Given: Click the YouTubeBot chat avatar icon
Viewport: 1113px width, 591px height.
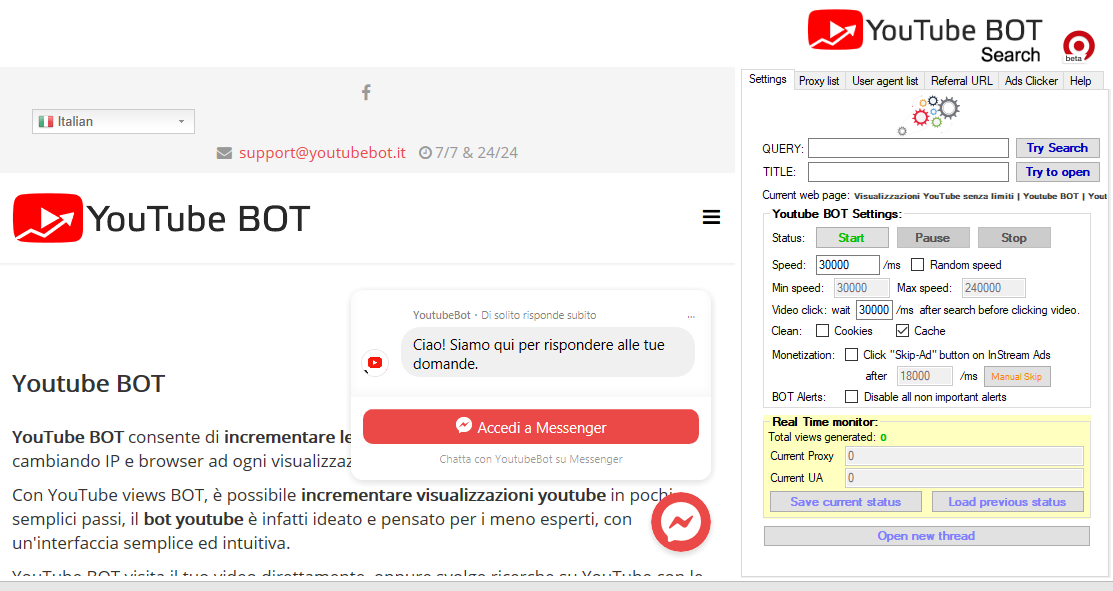Looking at the screenshot, I should [x=375, y=362].
